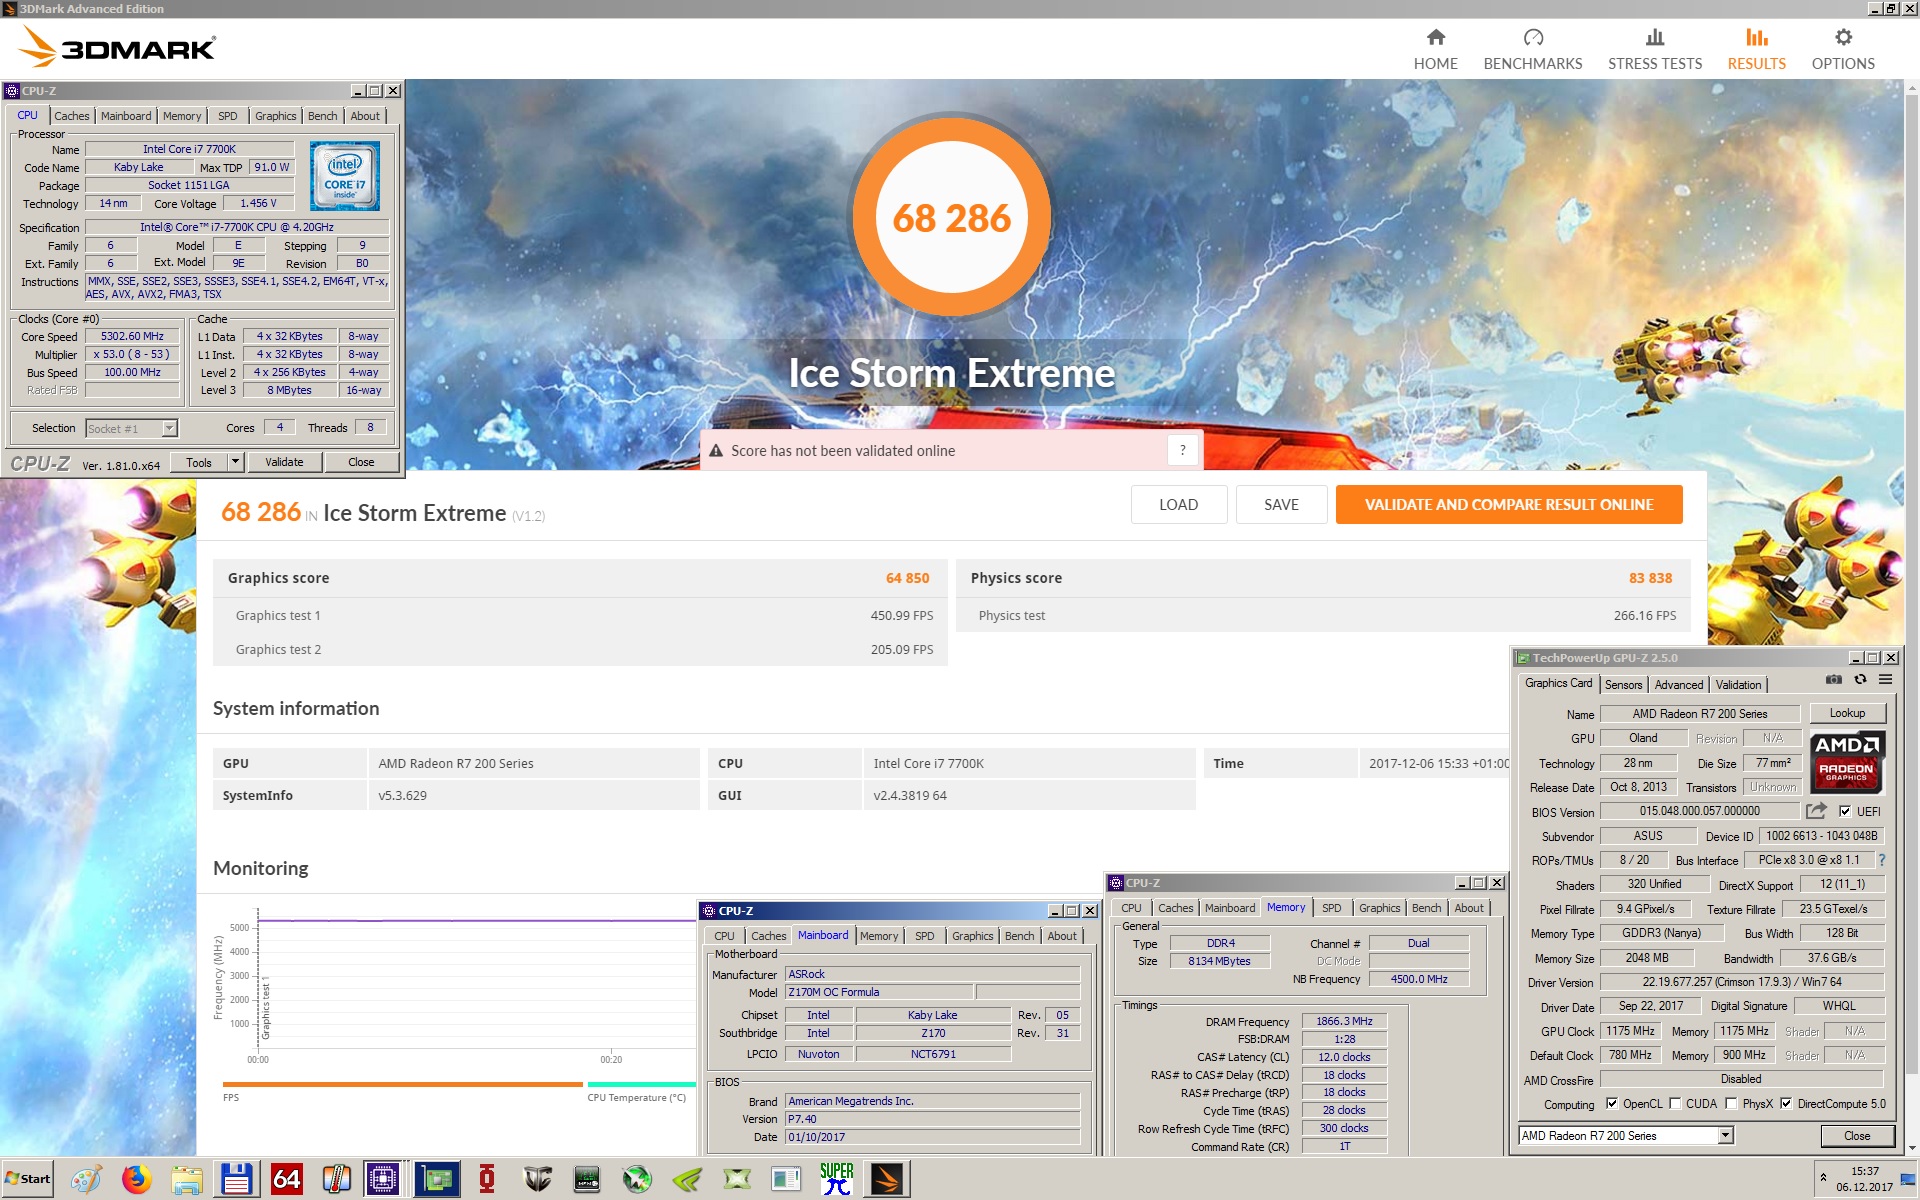The width and height of the screenshot is (1920, 1200).
Task: Click the question mark on validation warning
Action: tap(1182, 450)
